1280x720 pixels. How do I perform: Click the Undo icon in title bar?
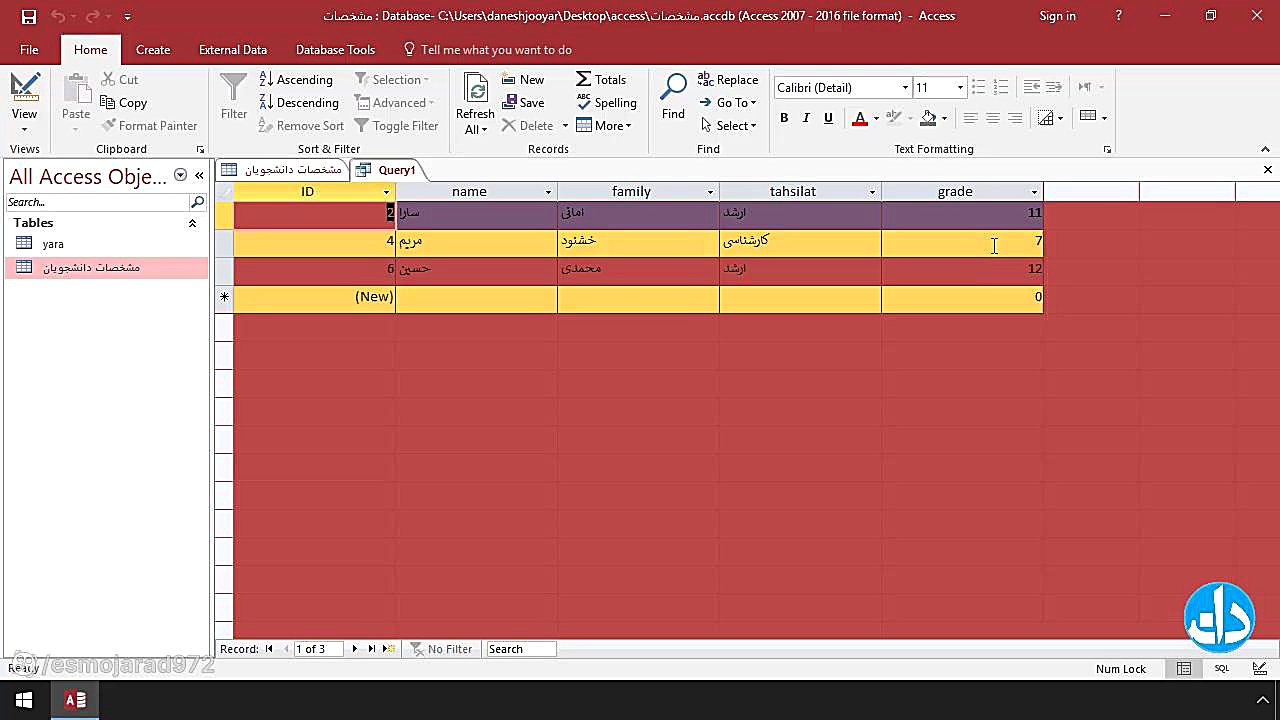pos(58,16)
